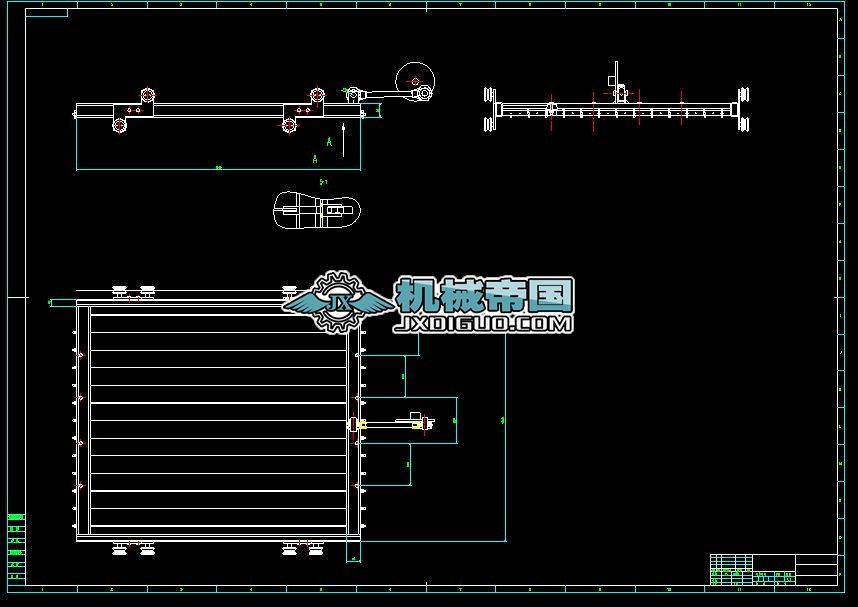Screen dimensions: 858x607
Task: Select the large cam circle in front view
Action: click(x=415, y=81)
